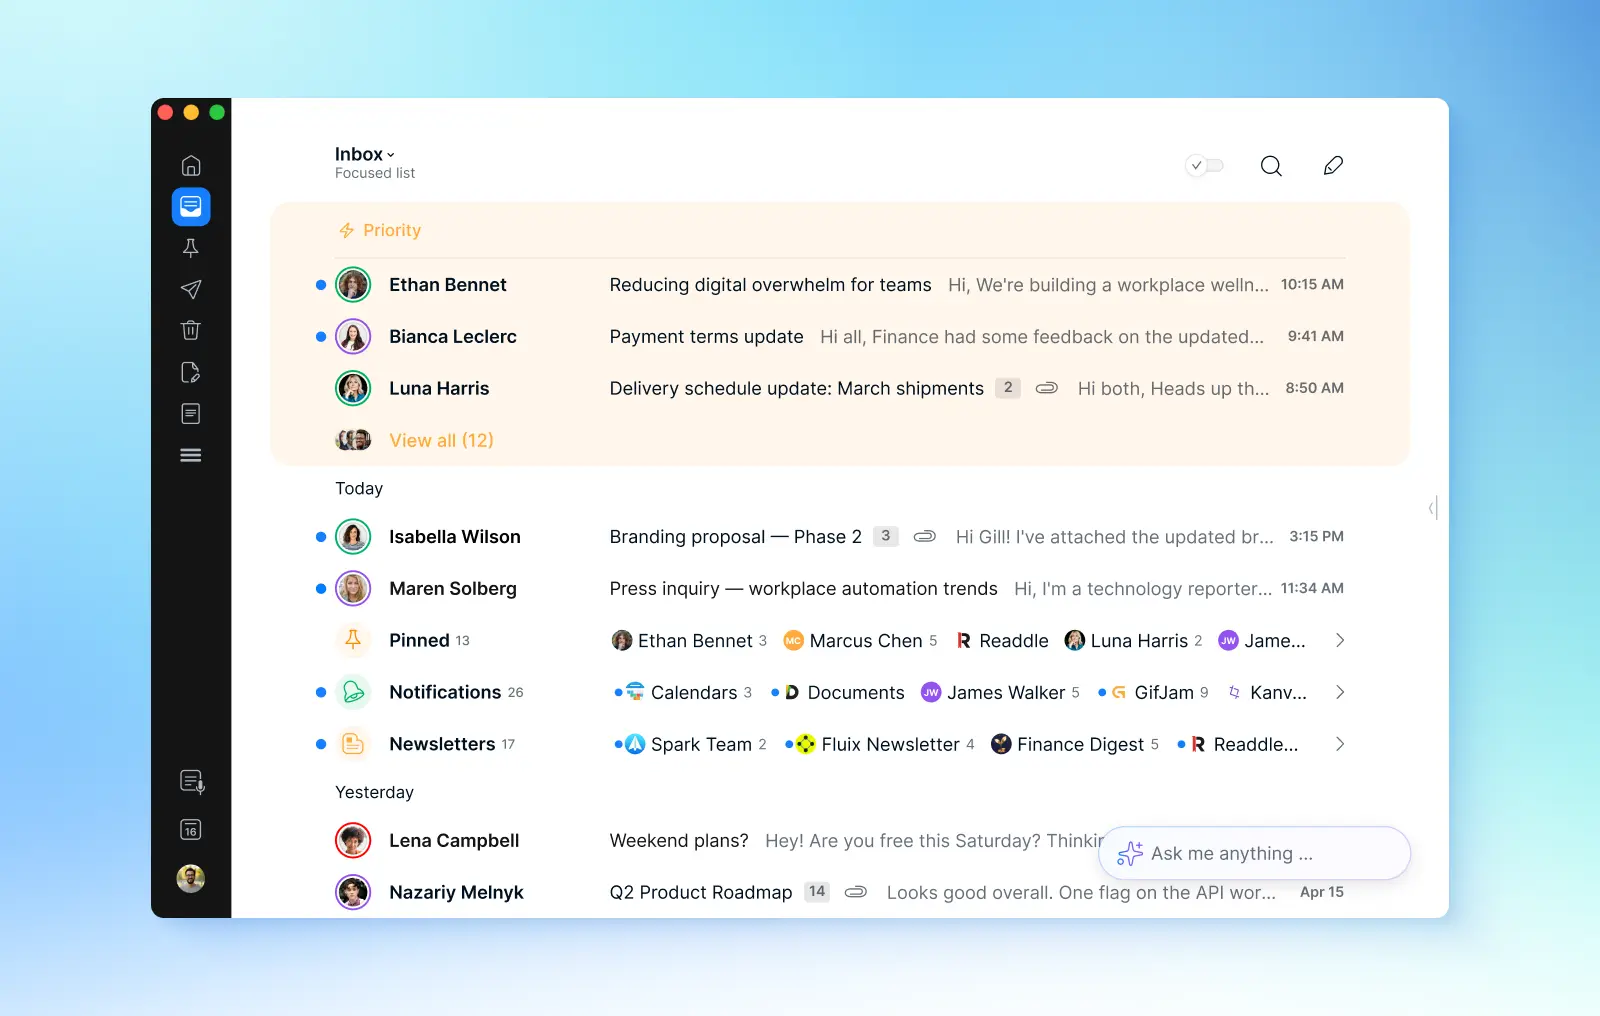
Task: Expand the Newsletters row chevron
Action: [1340, 744]
